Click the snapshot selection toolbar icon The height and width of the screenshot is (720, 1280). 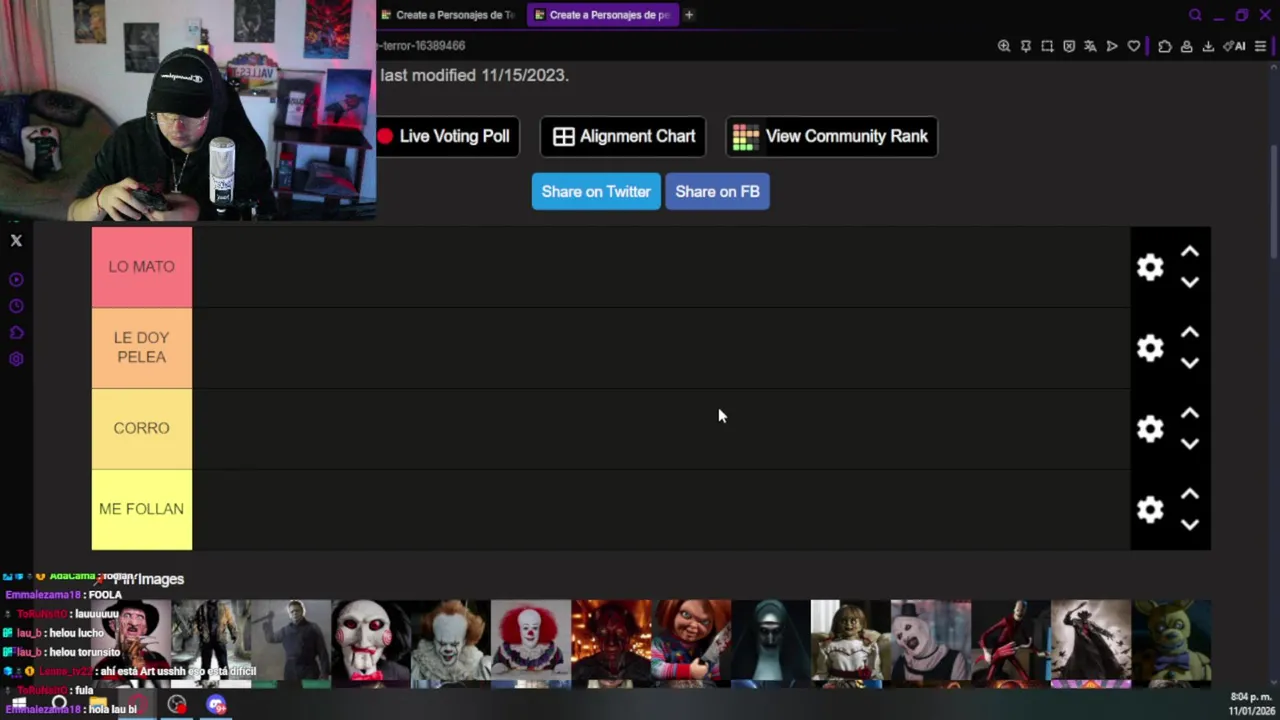(1047, 46)
